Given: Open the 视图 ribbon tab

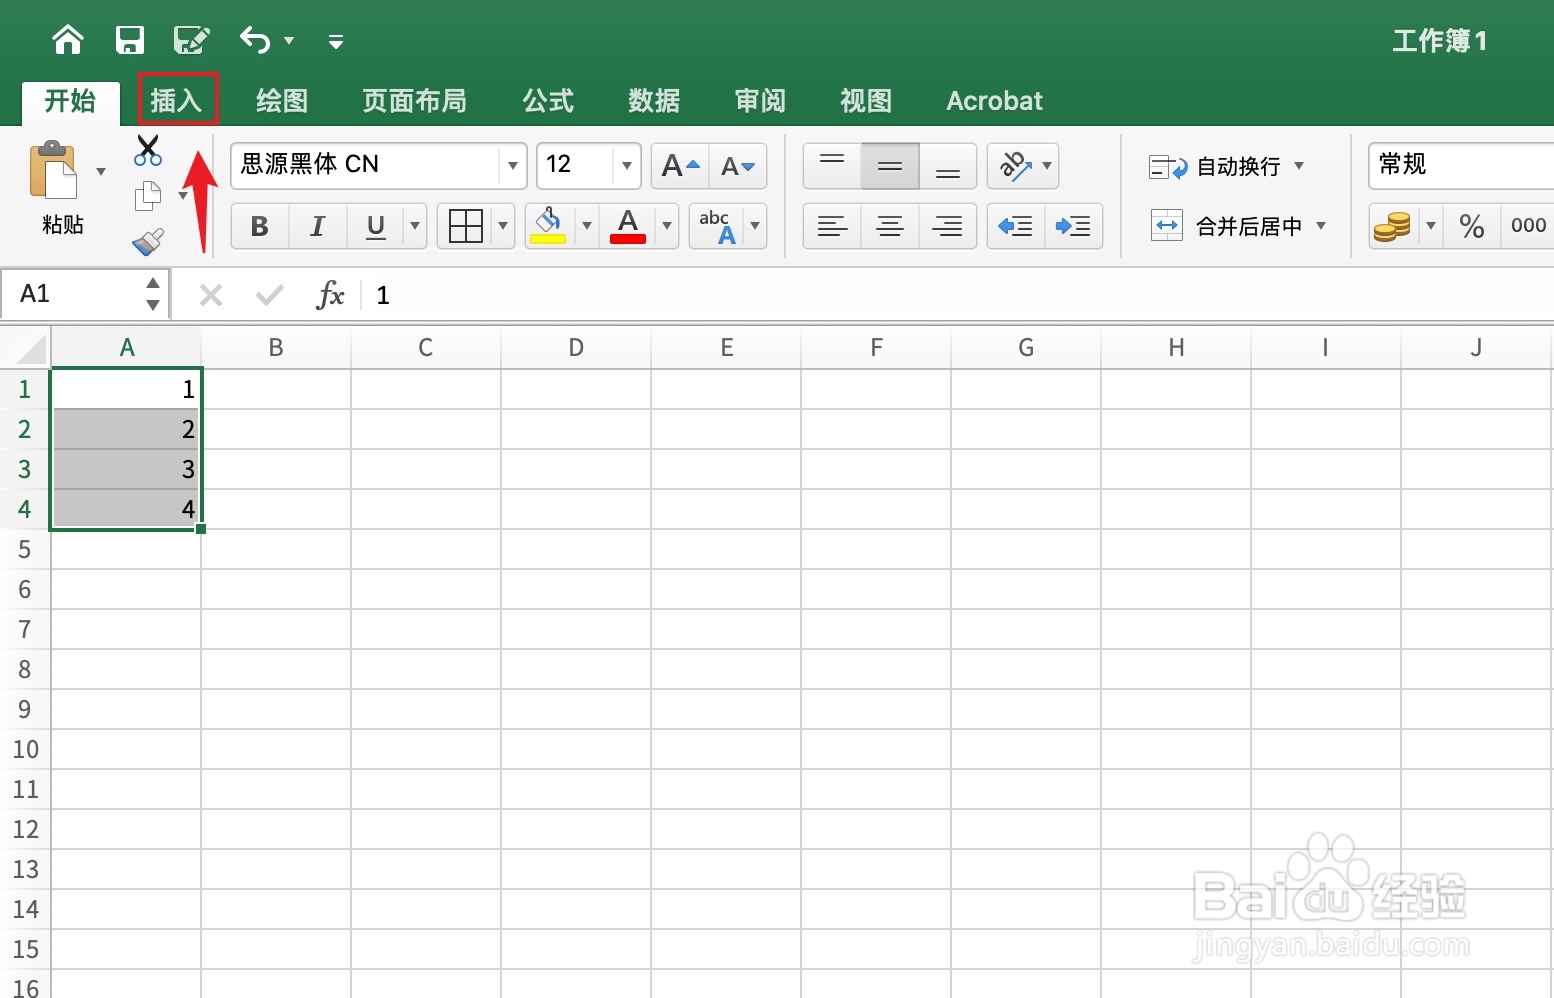Looking at the screenshot, I should coord(866,101).
